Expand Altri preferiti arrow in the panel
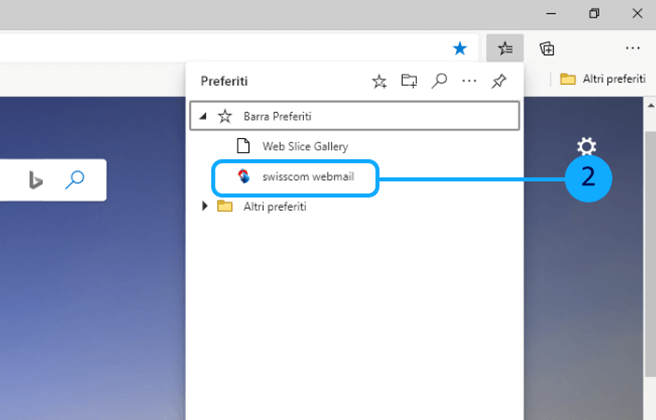 tap(205, 206)
